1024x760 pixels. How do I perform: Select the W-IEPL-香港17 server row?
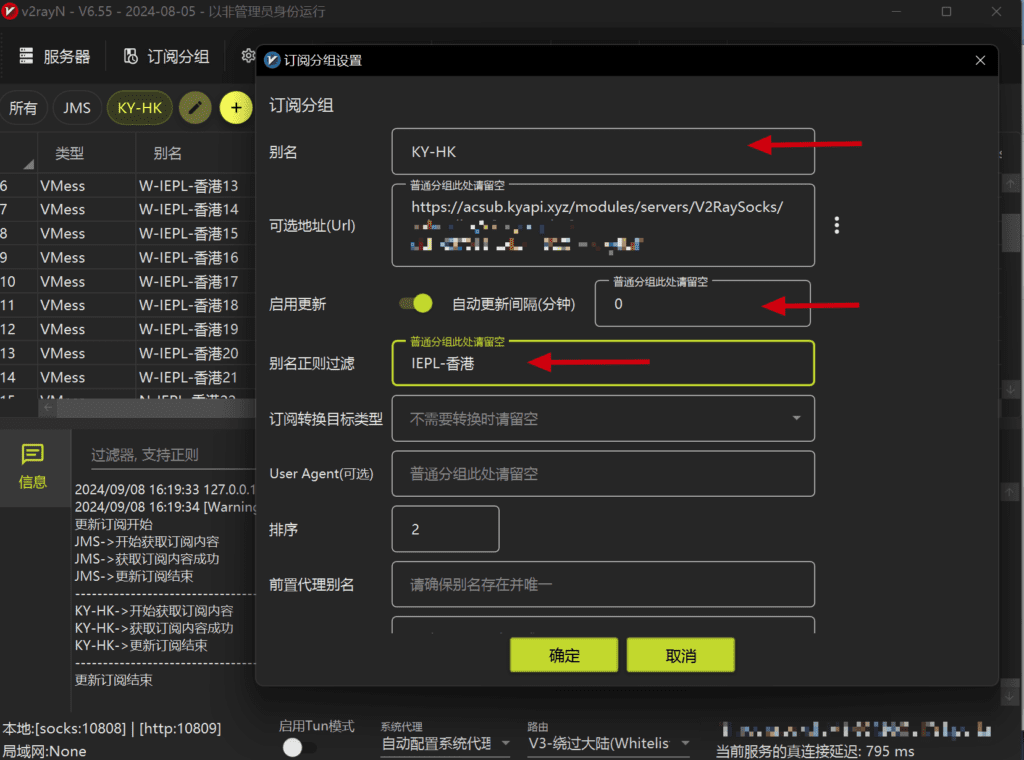[127, 281]
